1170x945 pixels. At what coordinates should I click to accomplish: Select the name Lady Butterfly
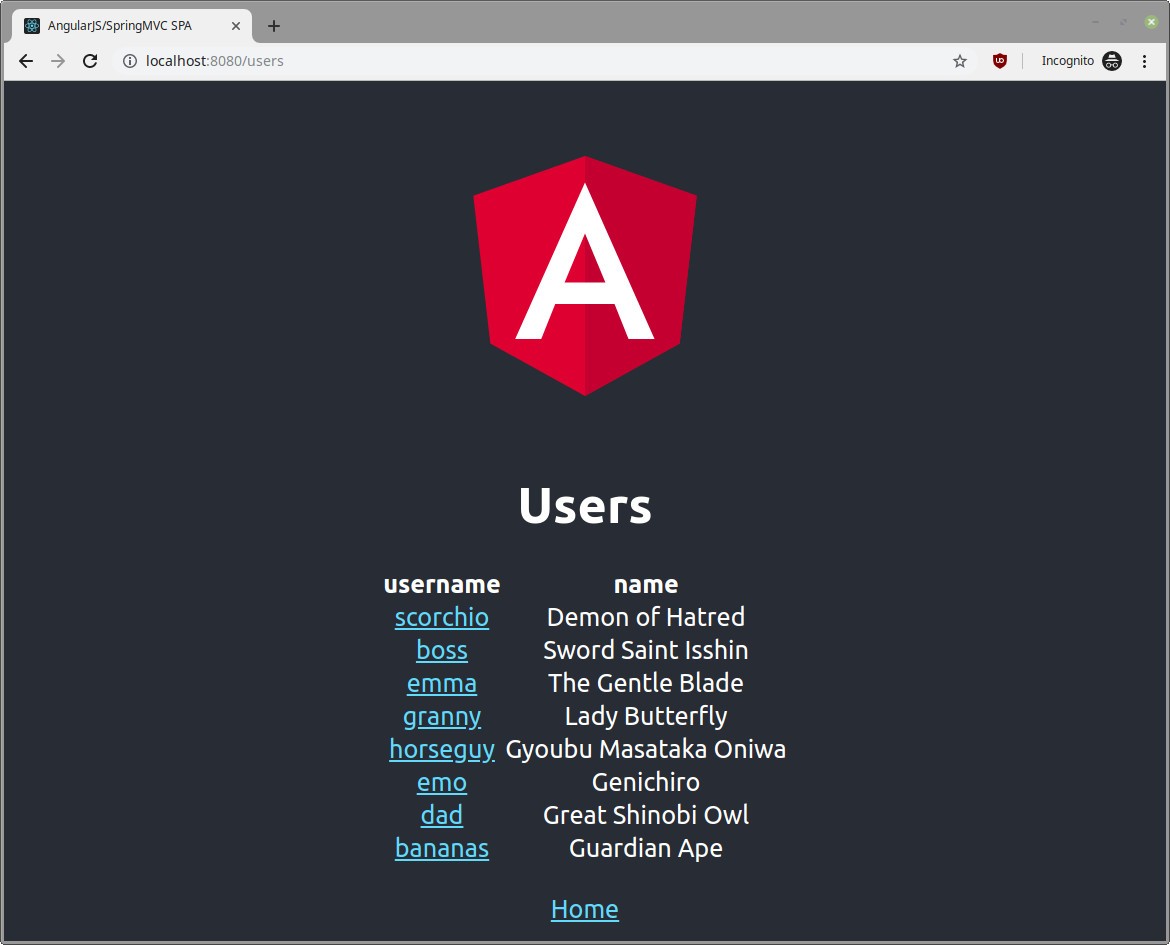pyautogui.click(x=645, y=717)
